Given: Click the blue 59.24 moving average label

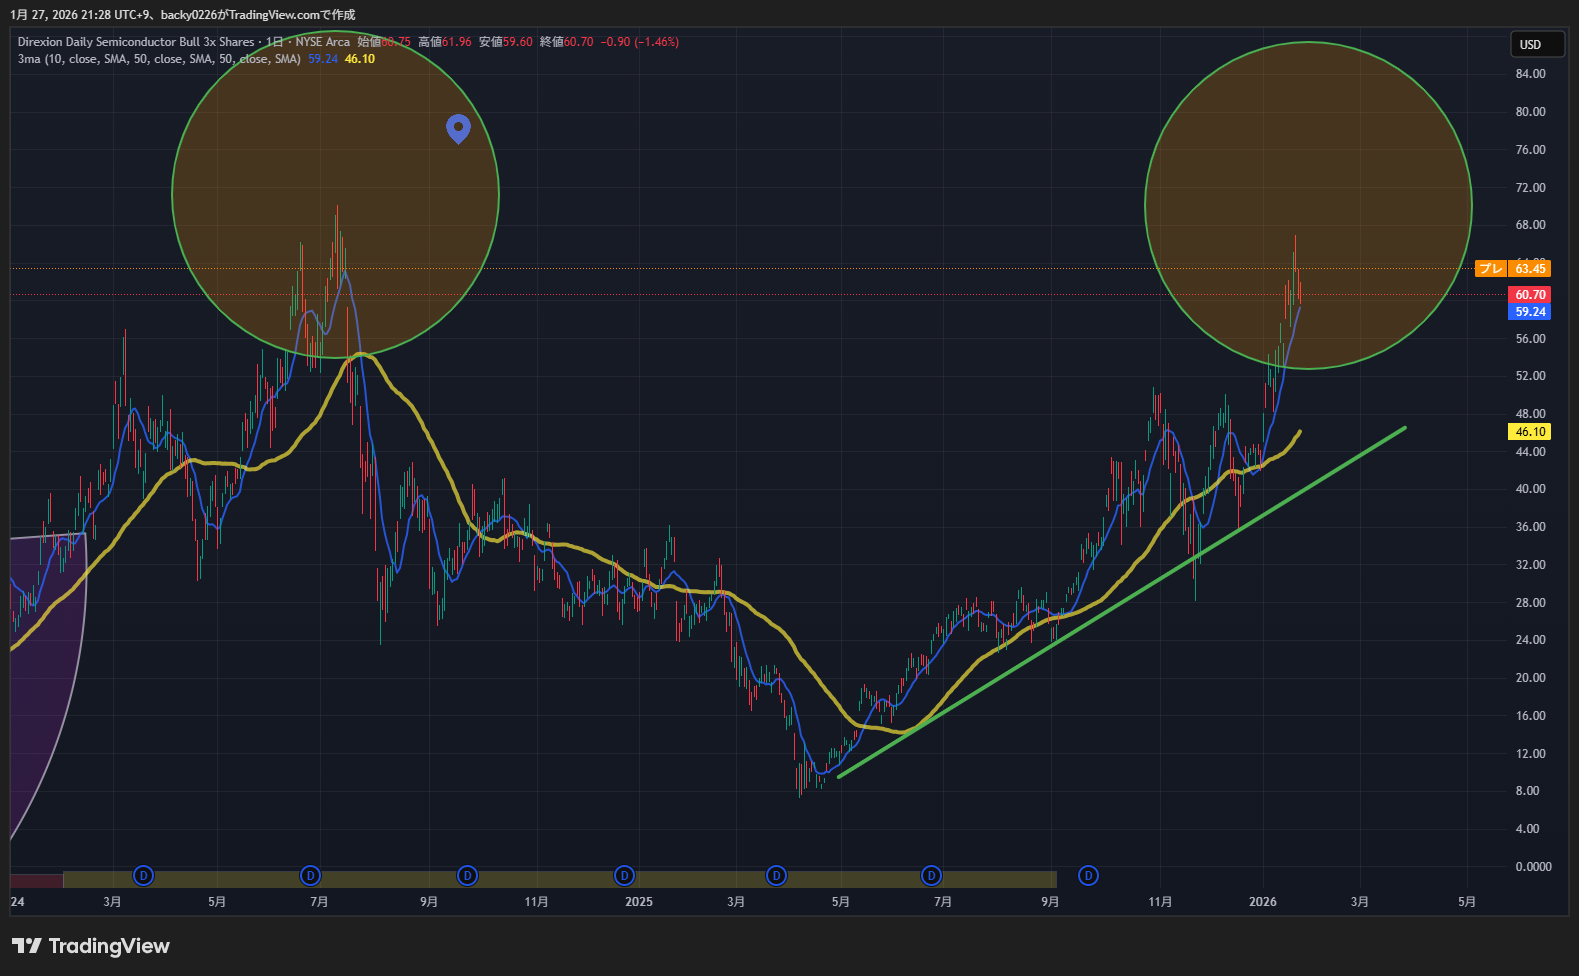Looking at the screenshot, I should click(1529, 312).
